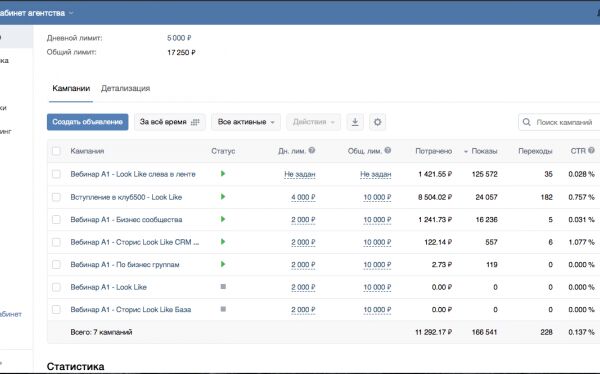
Task: Toggle play status of Вступление в клуб500
Action: pyautogui.click(x=223, y=197)
